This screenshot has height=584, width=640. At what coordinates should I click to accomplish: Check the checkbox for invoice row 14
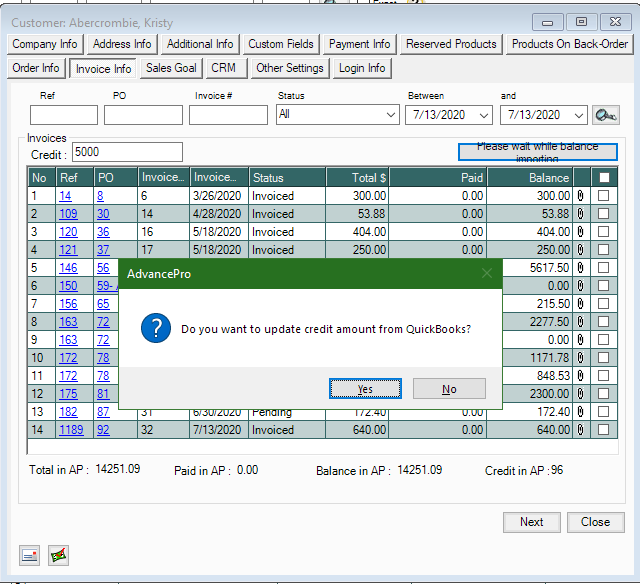point(603,430)
